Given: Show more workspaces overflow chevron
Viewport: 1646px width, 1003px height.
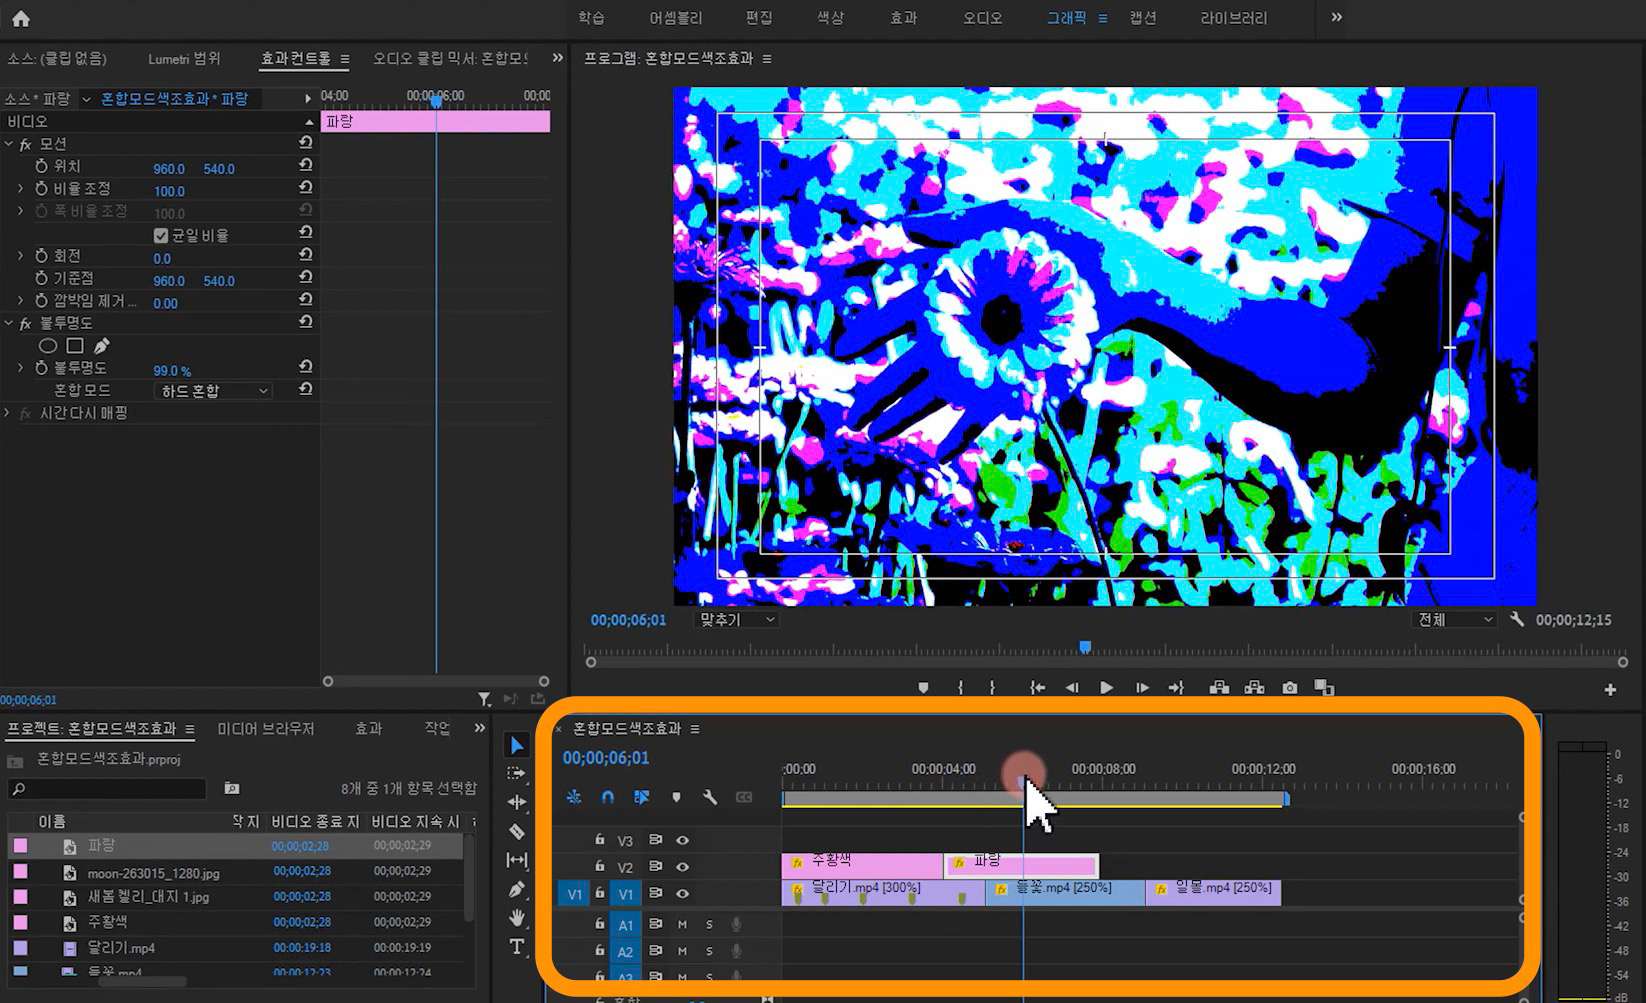Looking at the screenshot, I should (1336, 17).
